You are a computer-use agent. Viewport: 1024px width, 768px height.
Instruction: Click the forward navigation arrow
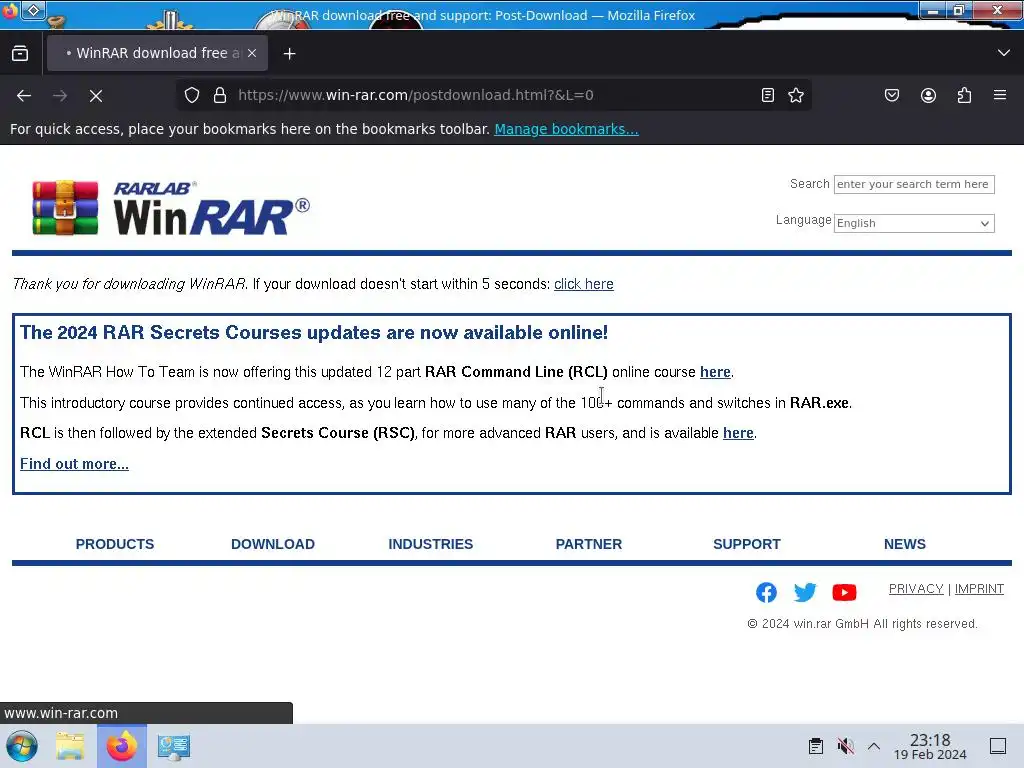pos(60,95)
